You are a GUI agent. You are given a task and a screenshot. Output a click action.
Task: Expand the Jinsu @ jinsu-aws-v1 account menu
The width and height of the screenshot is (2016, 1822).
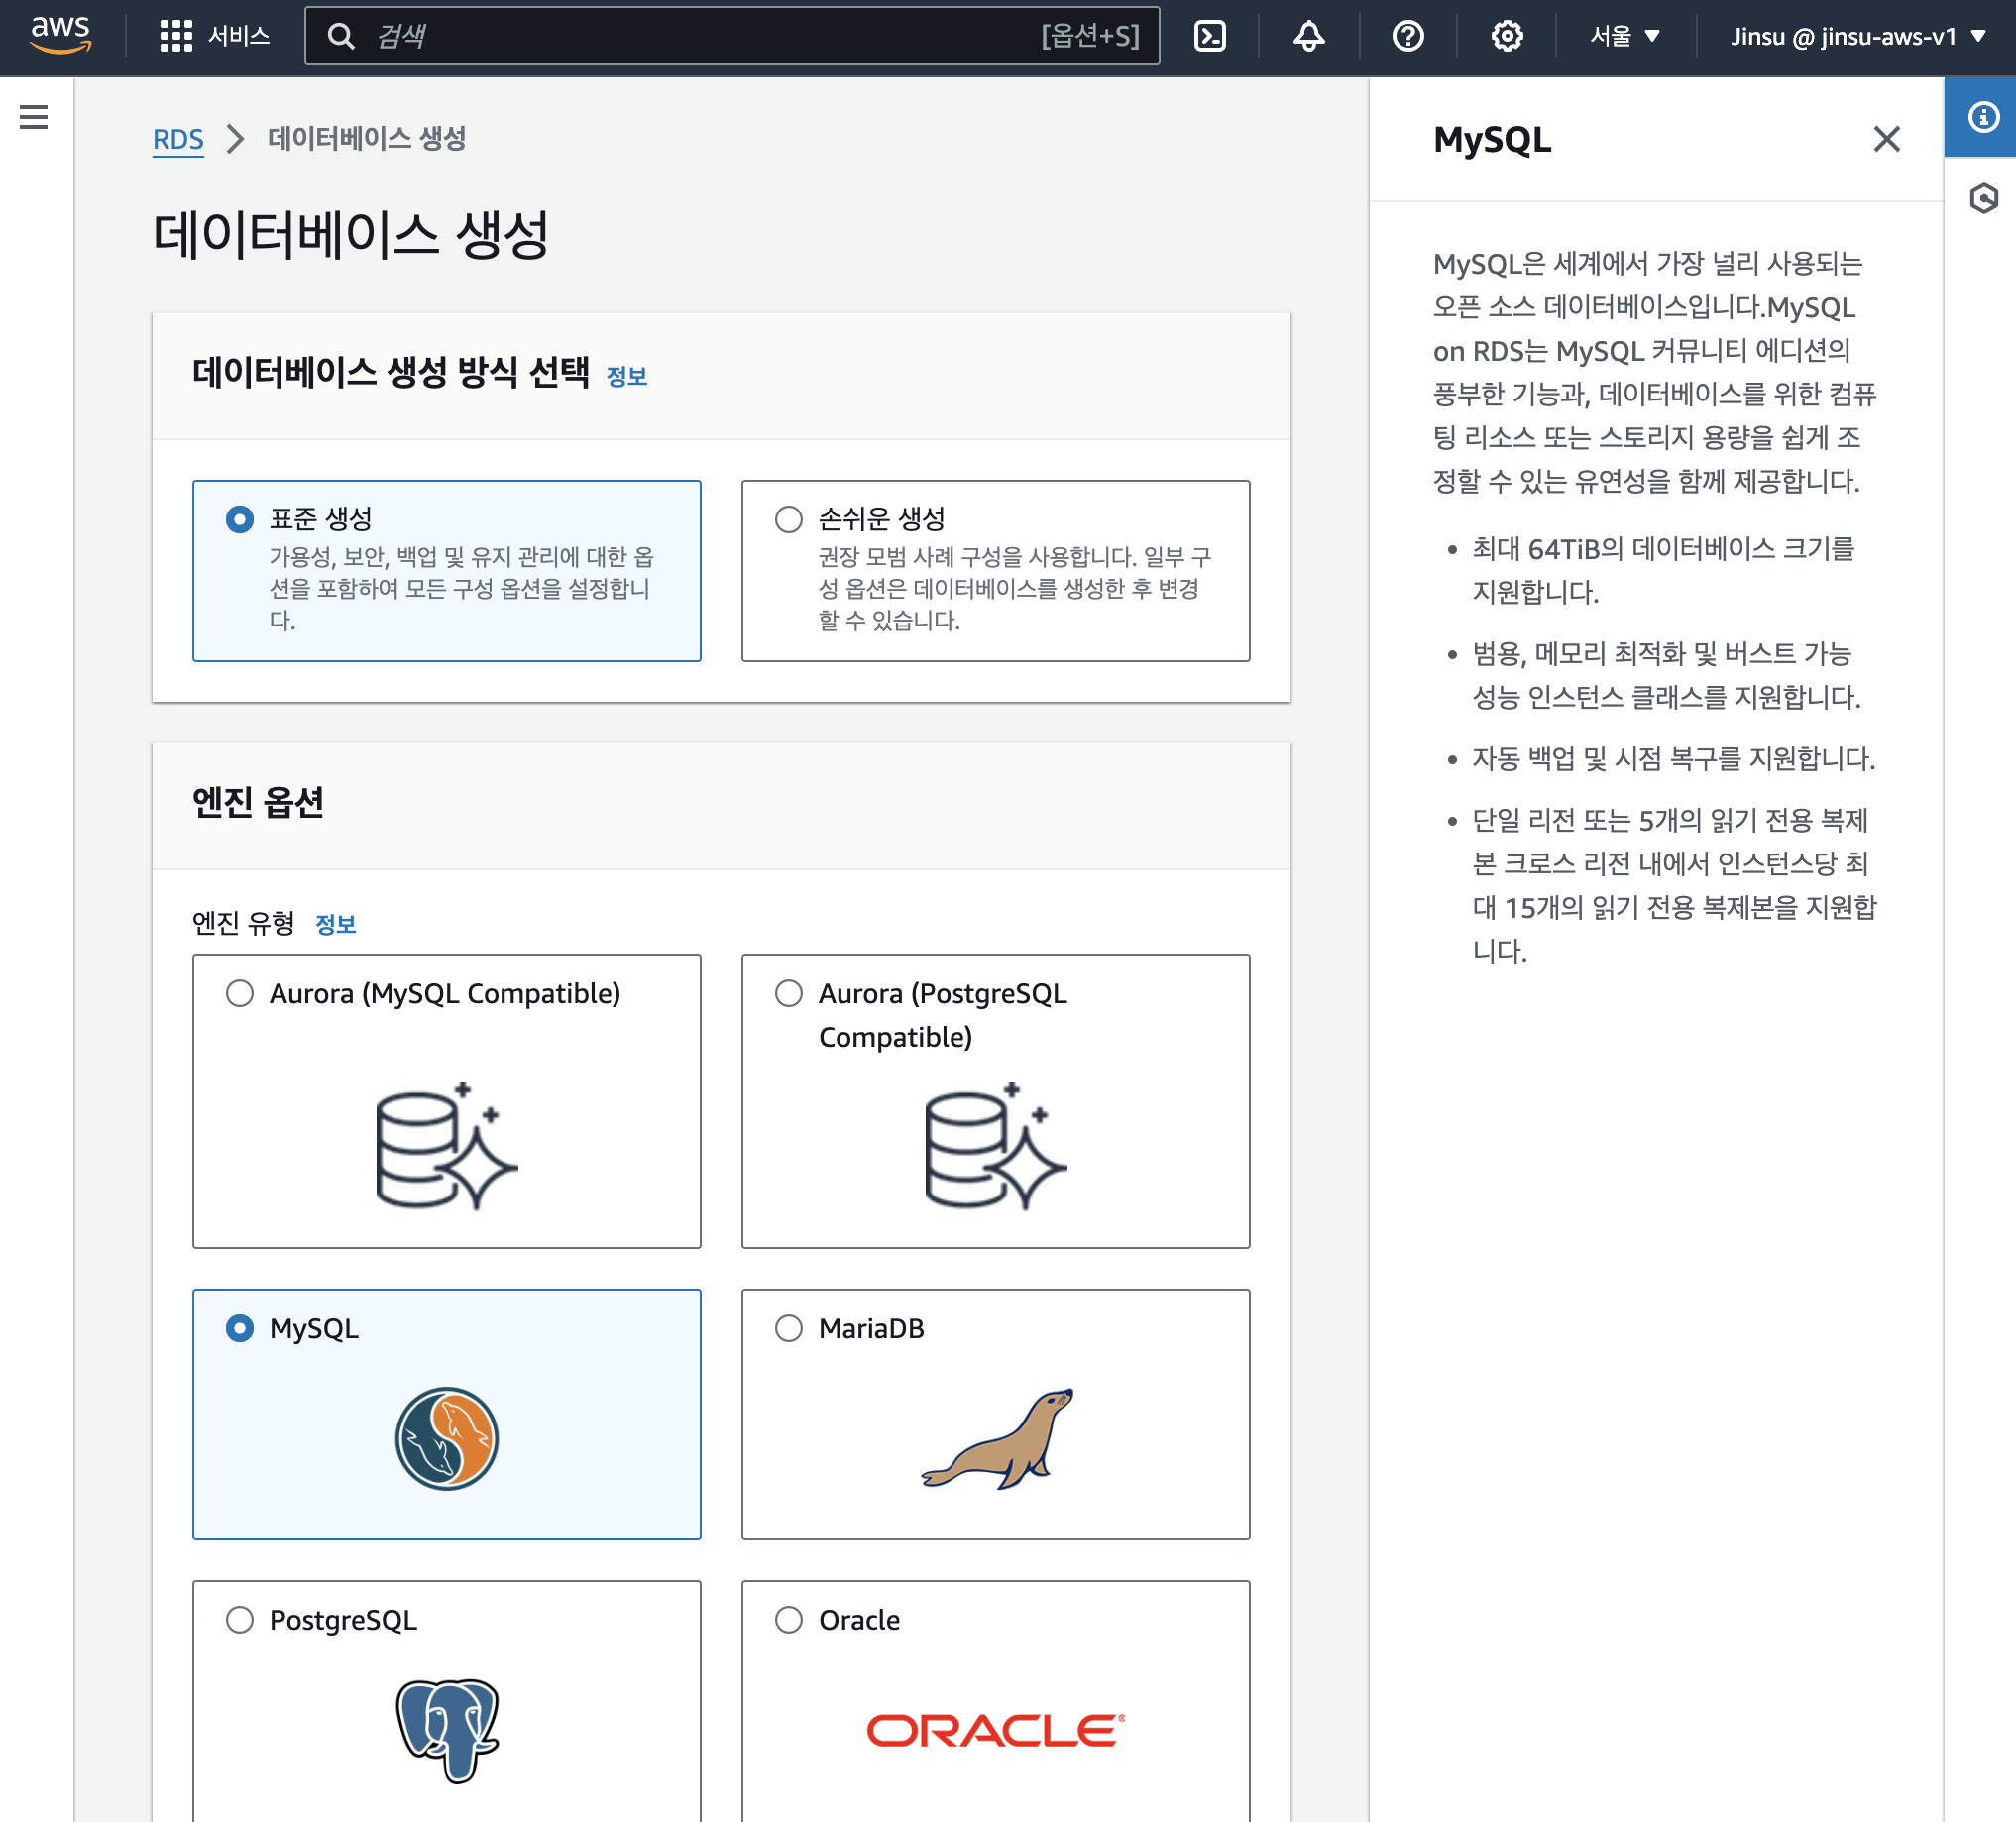click(1857, 36)
